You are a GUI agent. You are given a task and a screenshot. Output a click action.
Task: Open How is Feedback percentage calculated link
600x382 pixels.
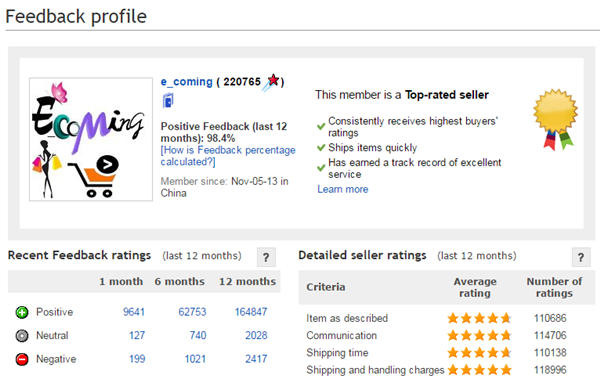[228, 156]
